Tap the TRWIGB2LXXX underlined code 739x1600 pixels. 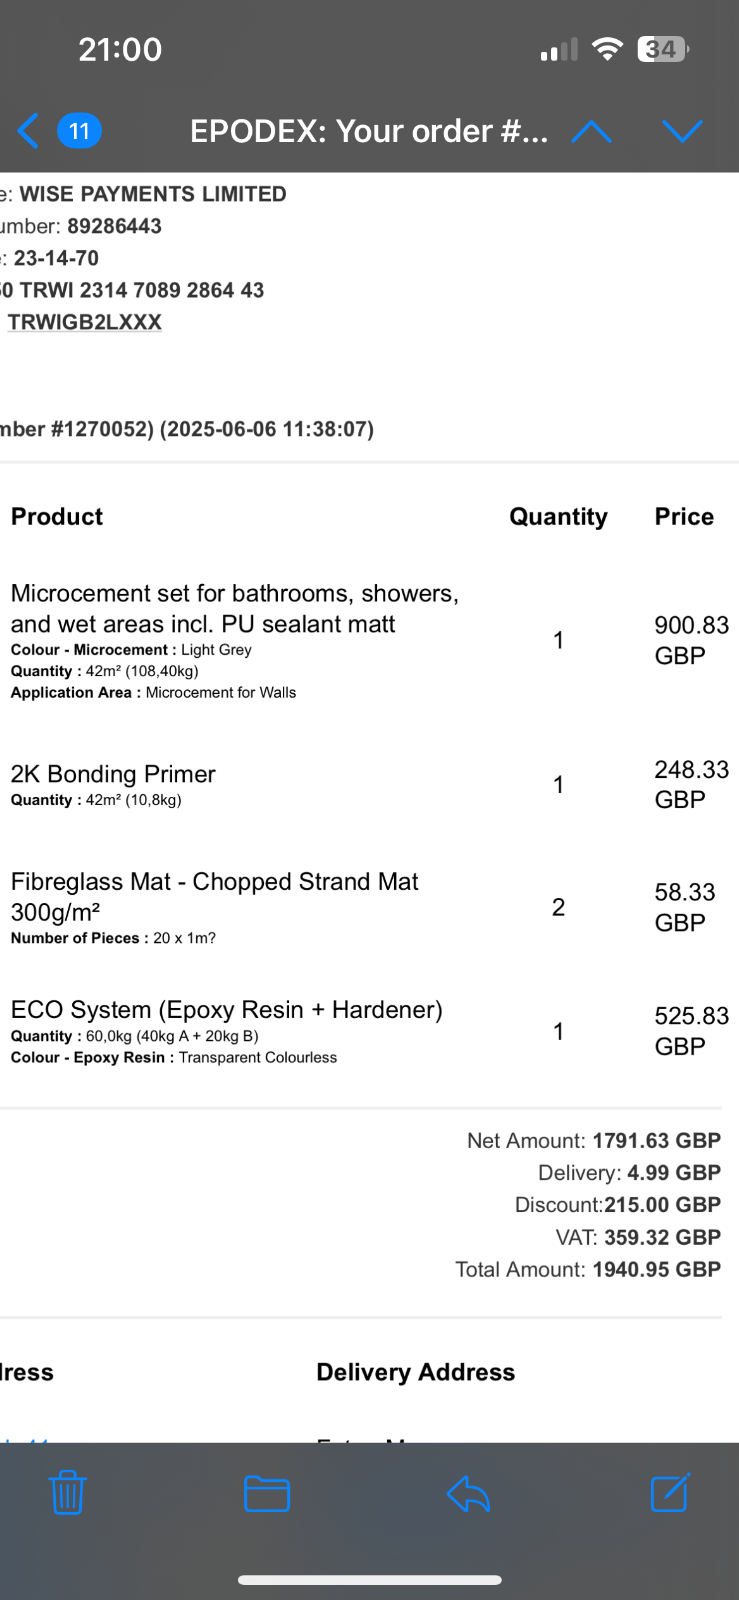click(x=85, y=322)
